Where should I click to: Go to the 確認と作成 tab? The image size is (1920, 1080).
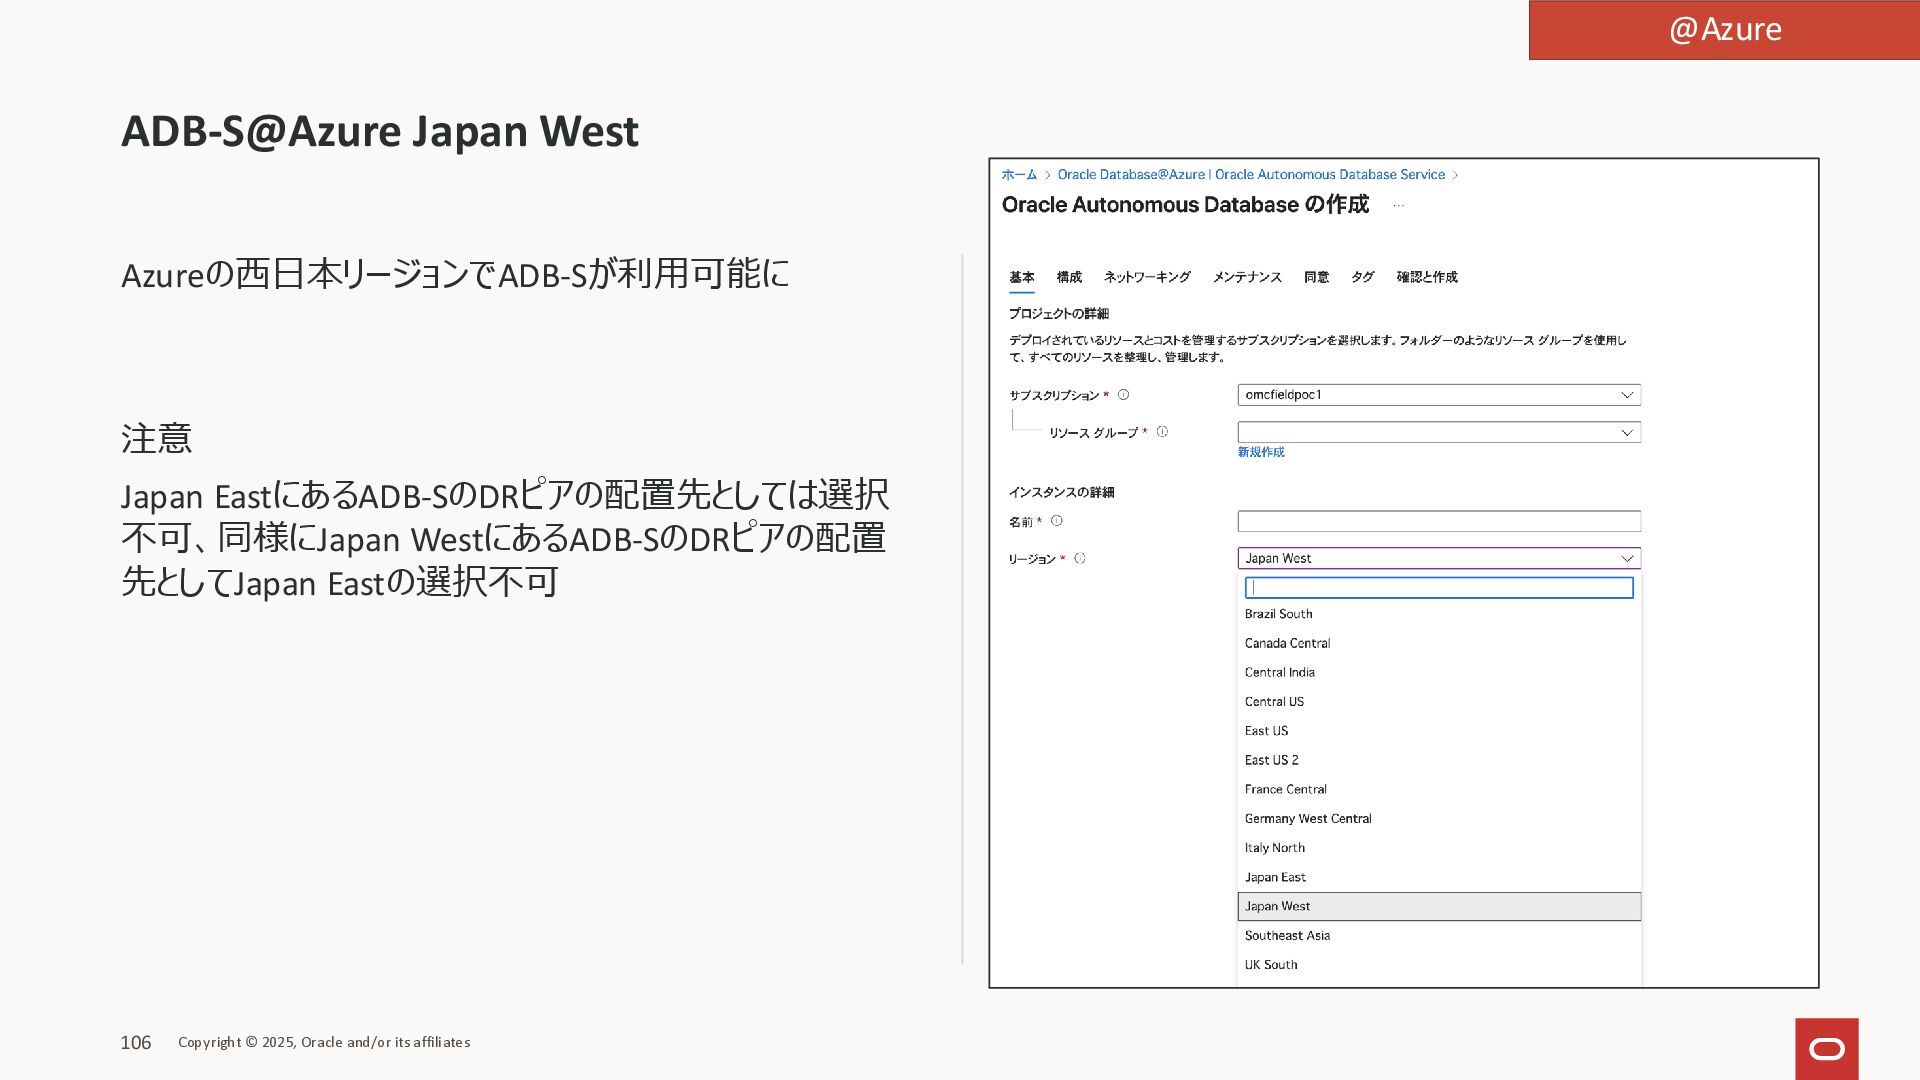(1426, 277)
